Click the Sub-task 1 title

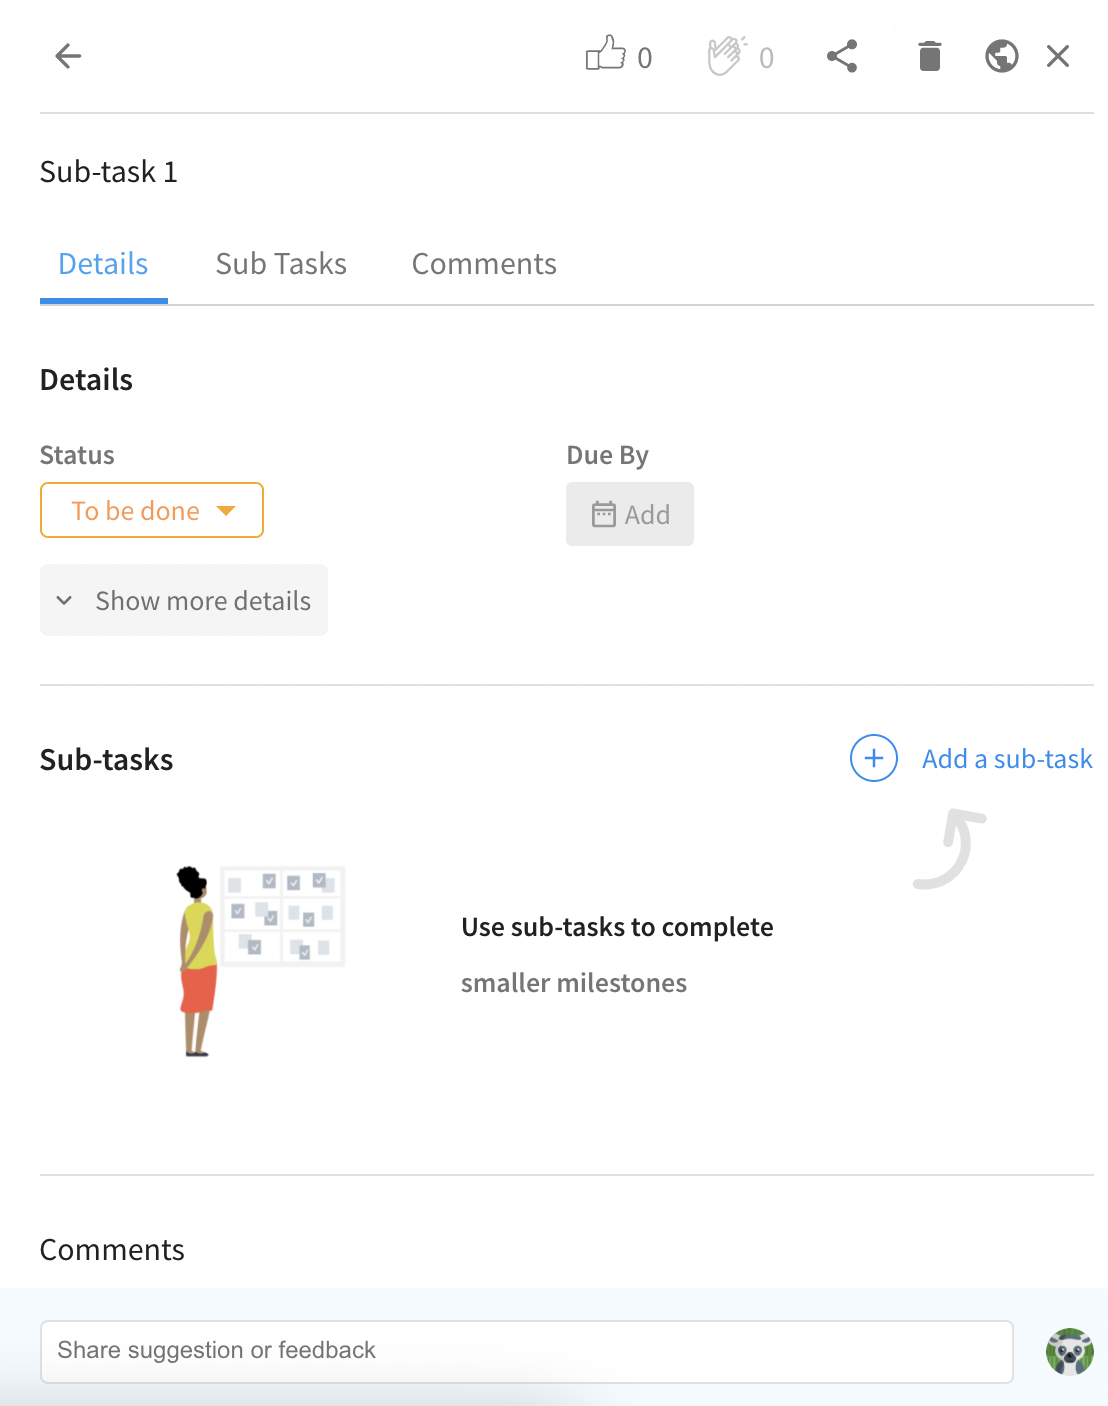[109, 172]
